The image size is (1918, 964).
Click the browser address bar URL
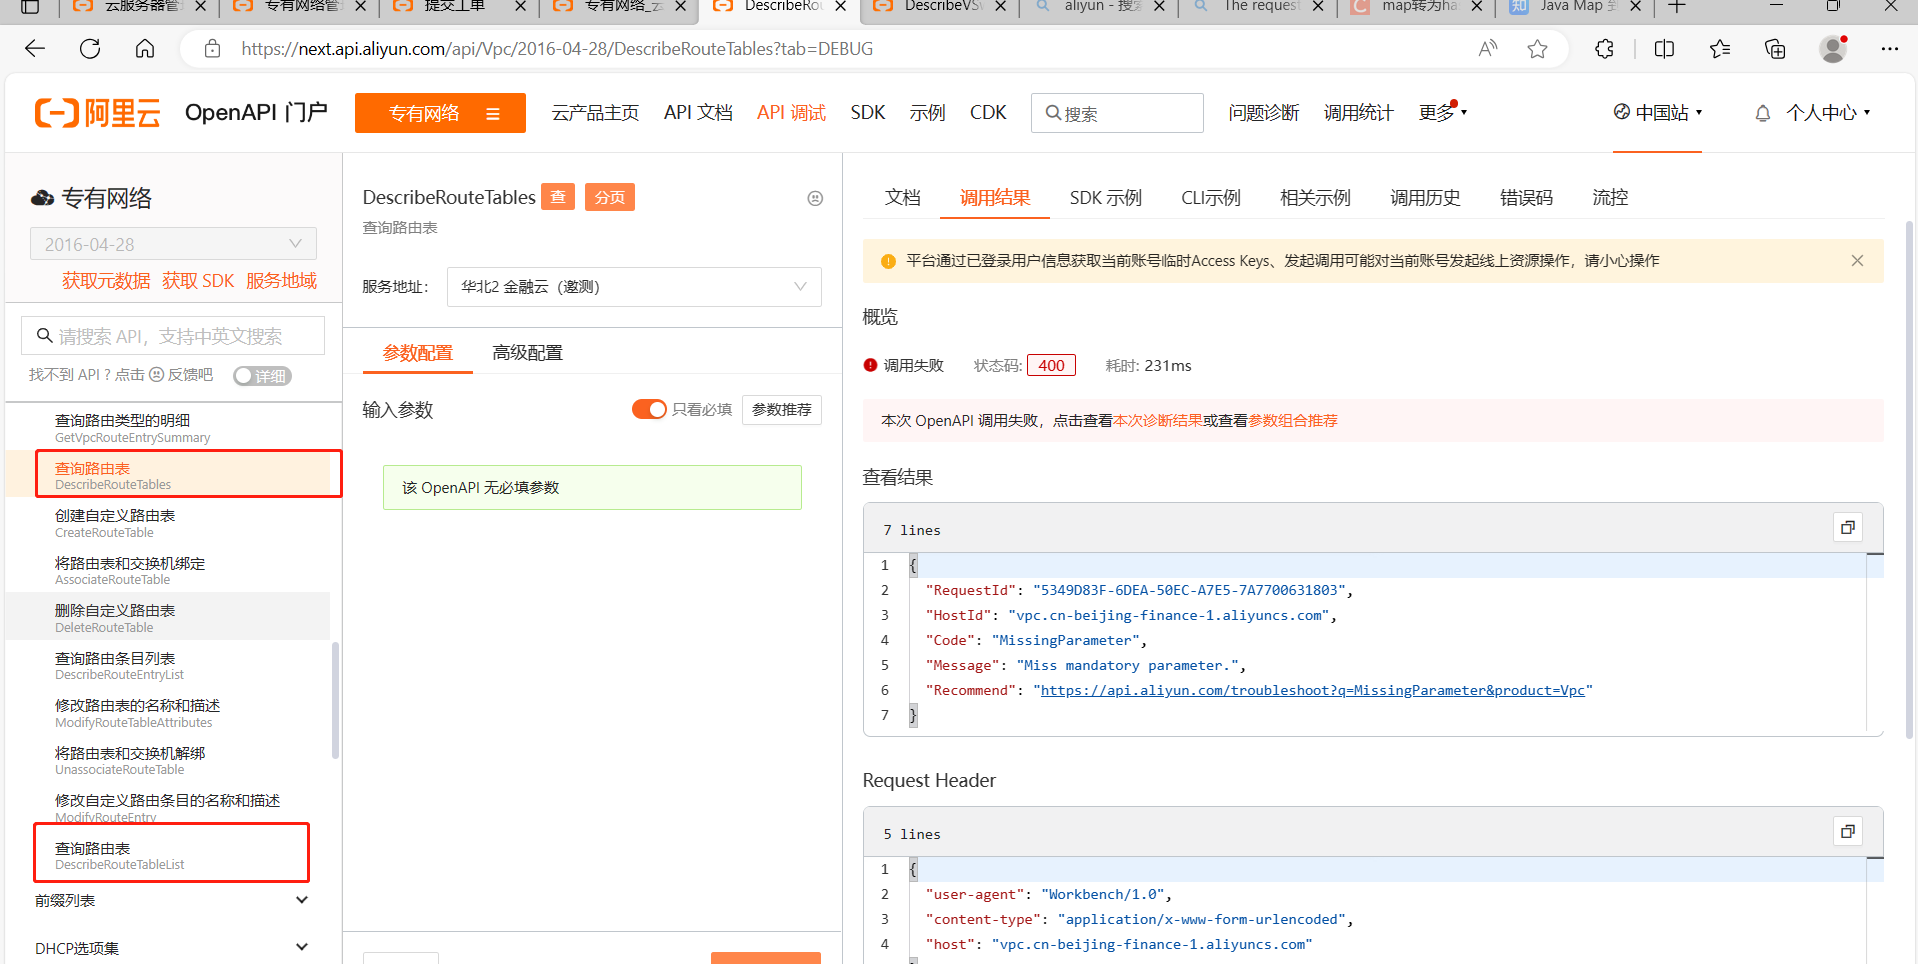[x=557, y=49]
